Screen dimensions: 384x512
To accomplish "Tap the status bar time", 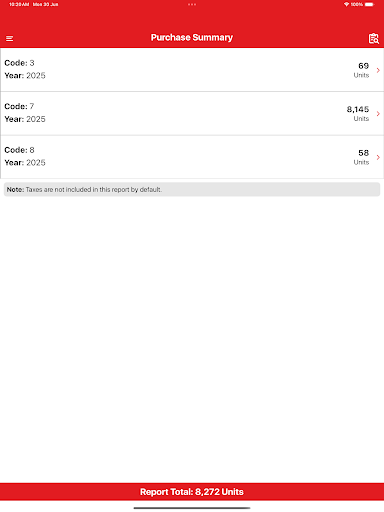I will pyautogui.click(x=19, y=4).
